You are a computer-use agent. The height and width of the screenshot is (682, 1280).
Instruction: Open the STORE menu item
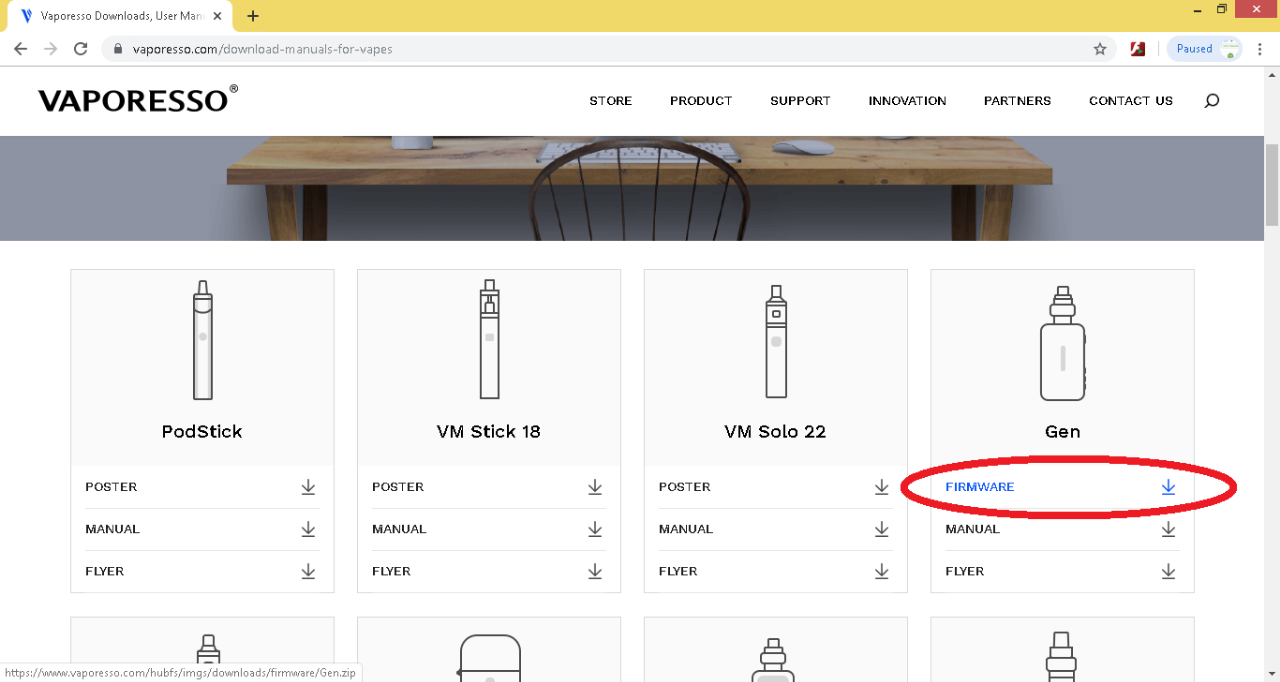coord(610,100)
